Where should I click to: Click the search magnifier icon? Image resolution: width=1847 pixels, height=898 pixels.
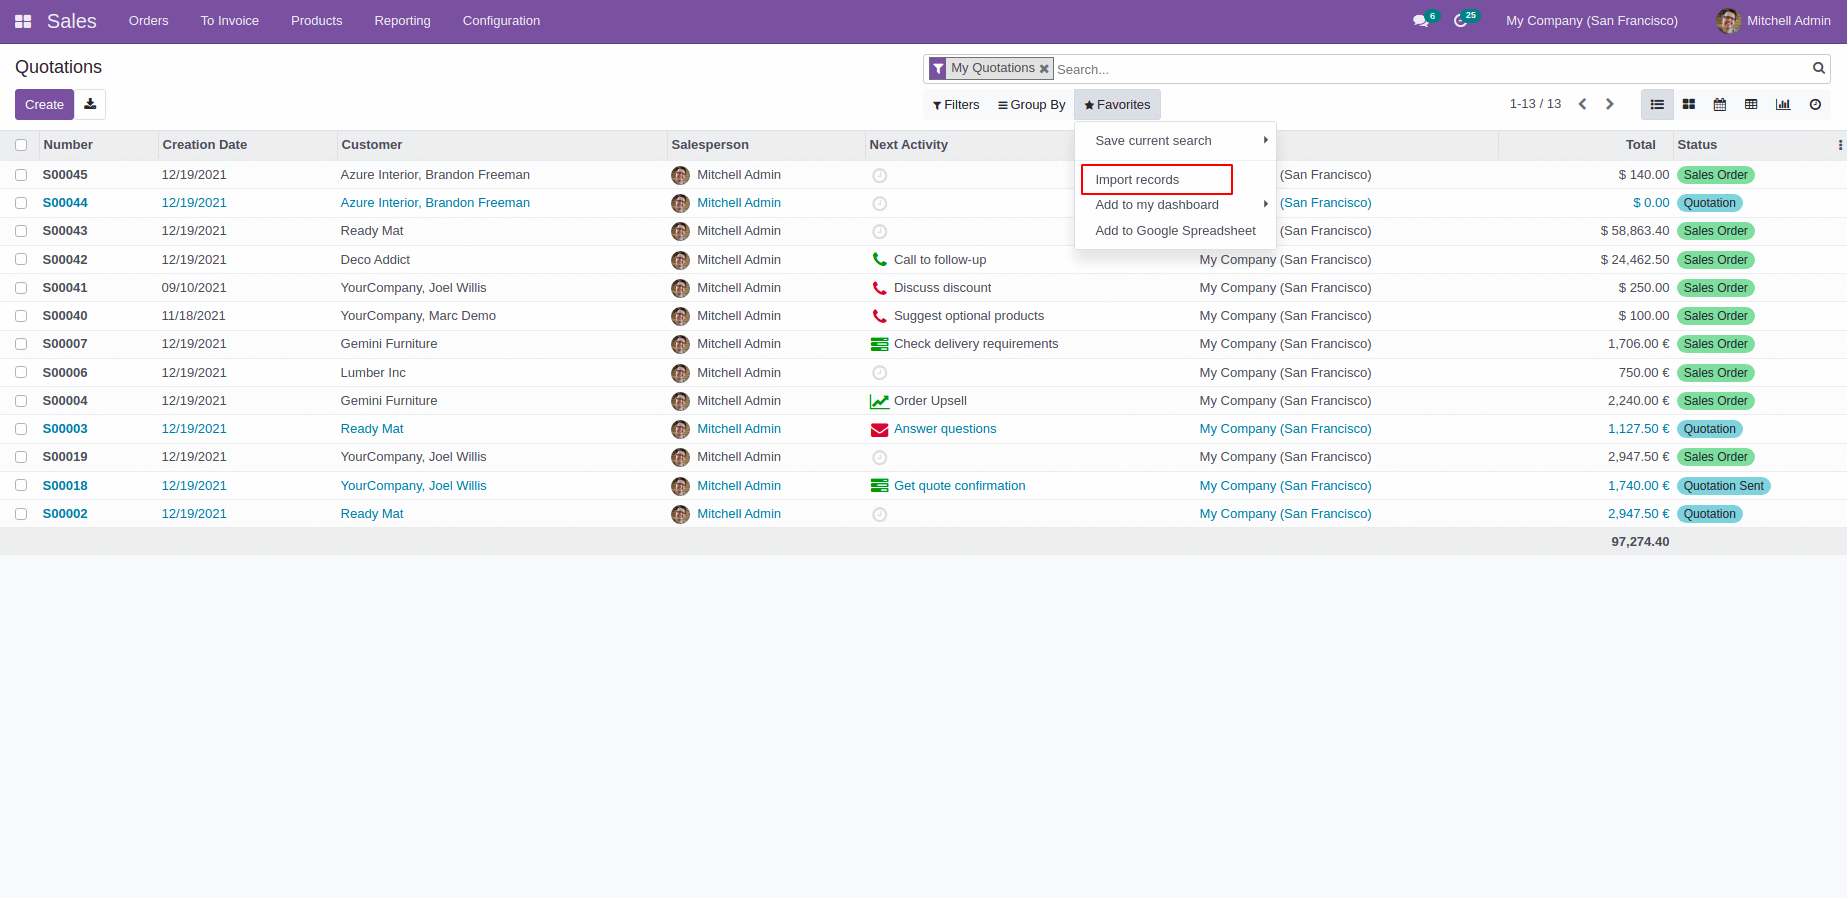[x=1819, y=68]
